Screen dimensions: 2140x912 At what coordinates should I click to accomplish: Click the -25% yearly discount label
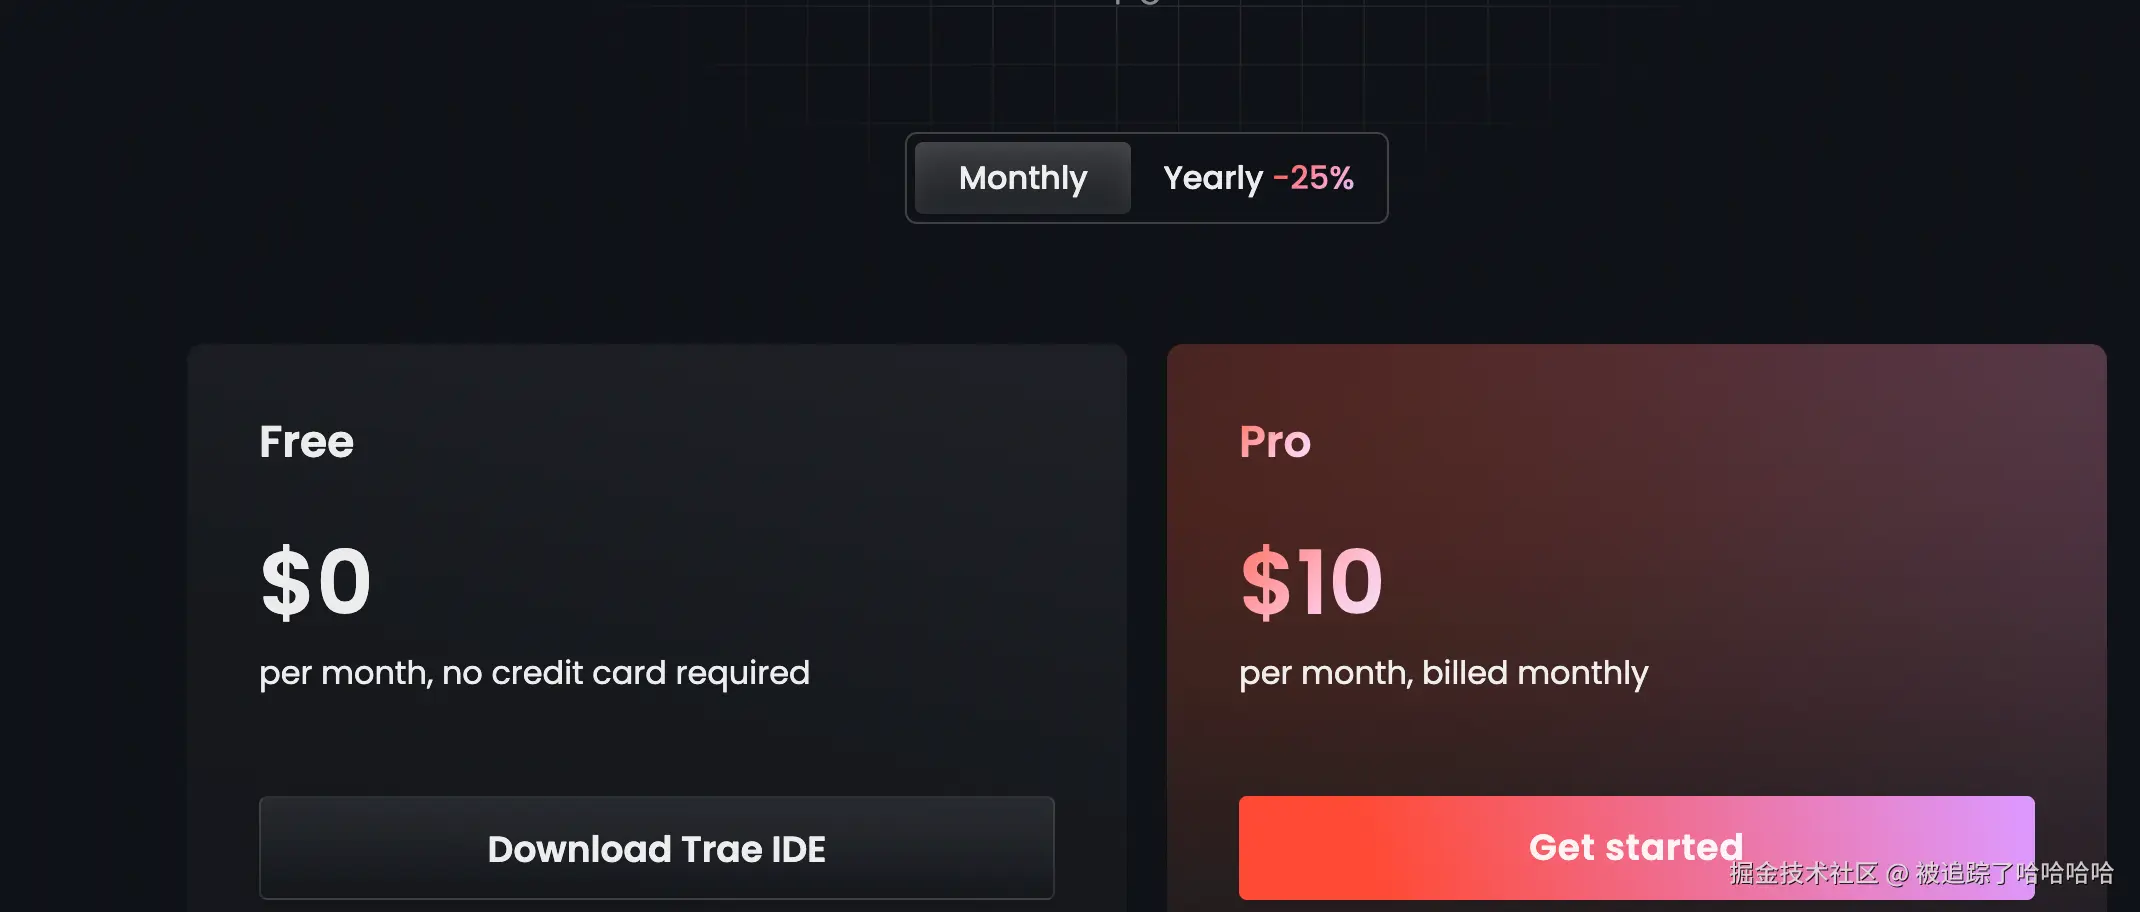pyautogui.click(x=1313, y=178)
